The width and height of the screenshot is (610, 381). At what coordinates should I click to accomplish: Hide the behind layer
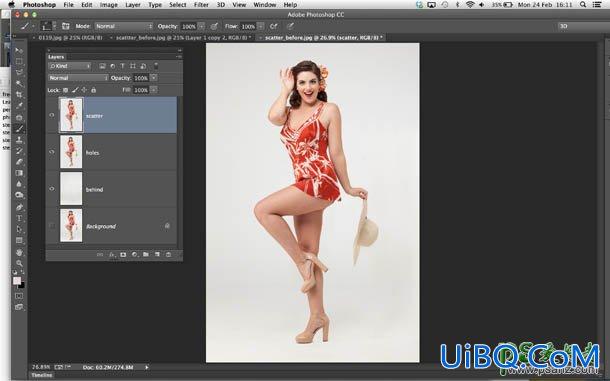click(x=52, y=189)
